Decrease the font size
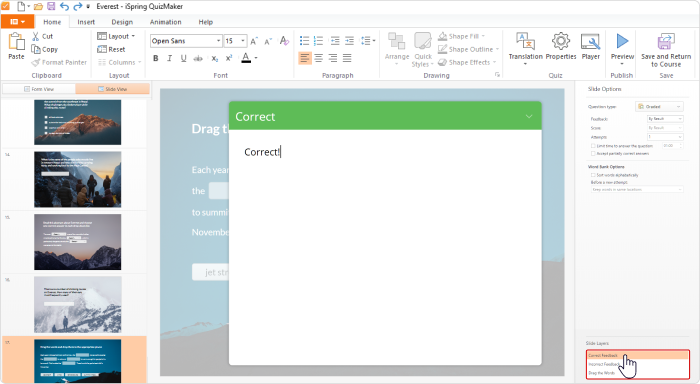Viewport: 700px width, 384px height. [268, 41]
